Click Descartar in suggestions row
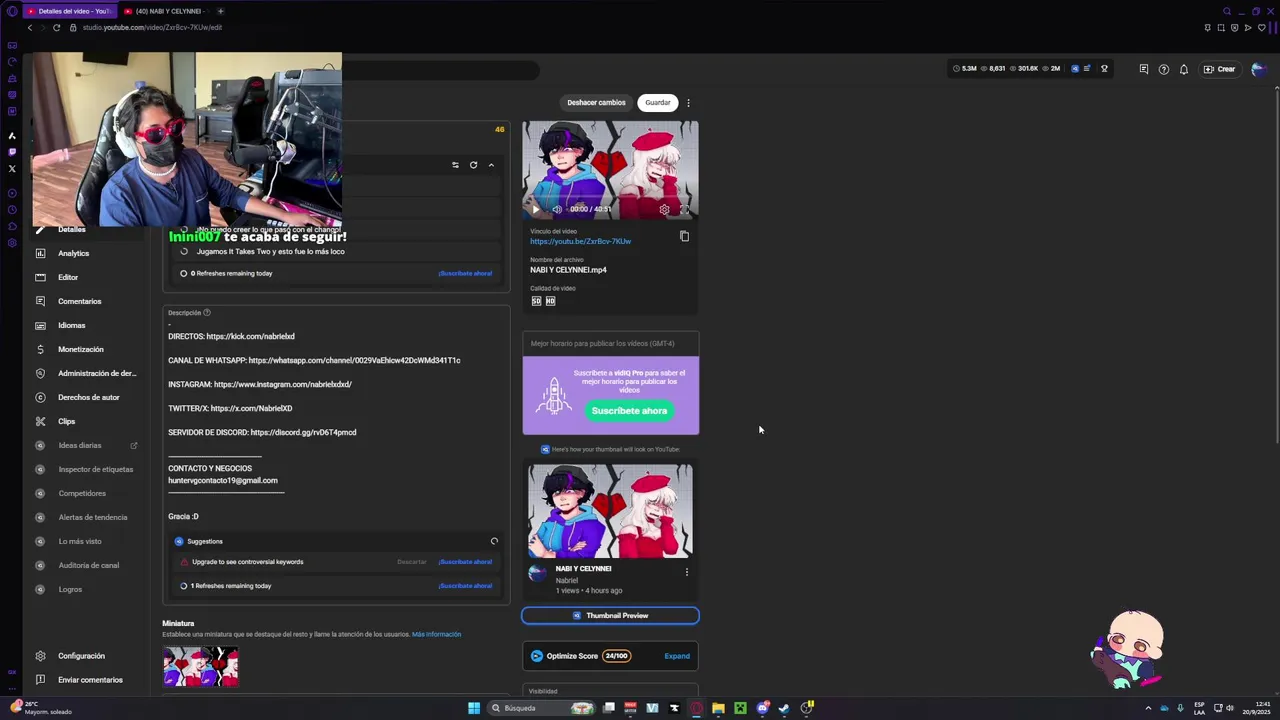 click(412, 562)
